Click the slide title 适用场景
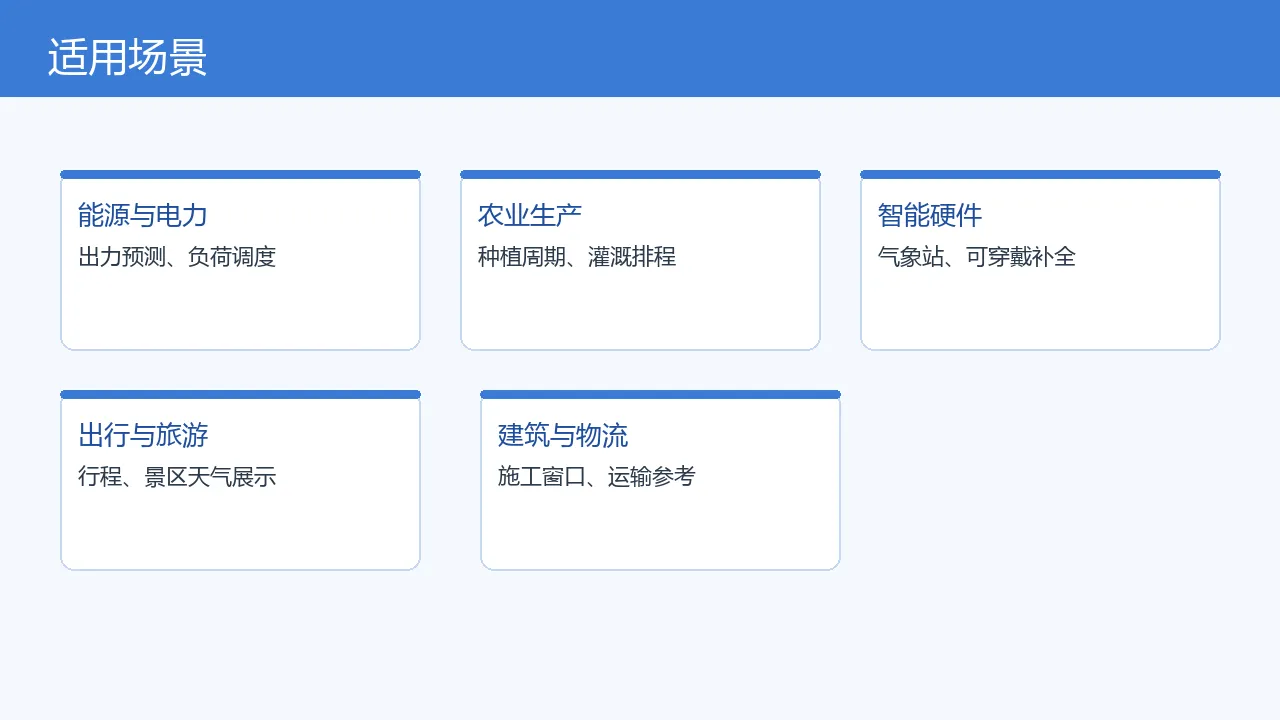Screen dimensions: 1280x720 127,58
